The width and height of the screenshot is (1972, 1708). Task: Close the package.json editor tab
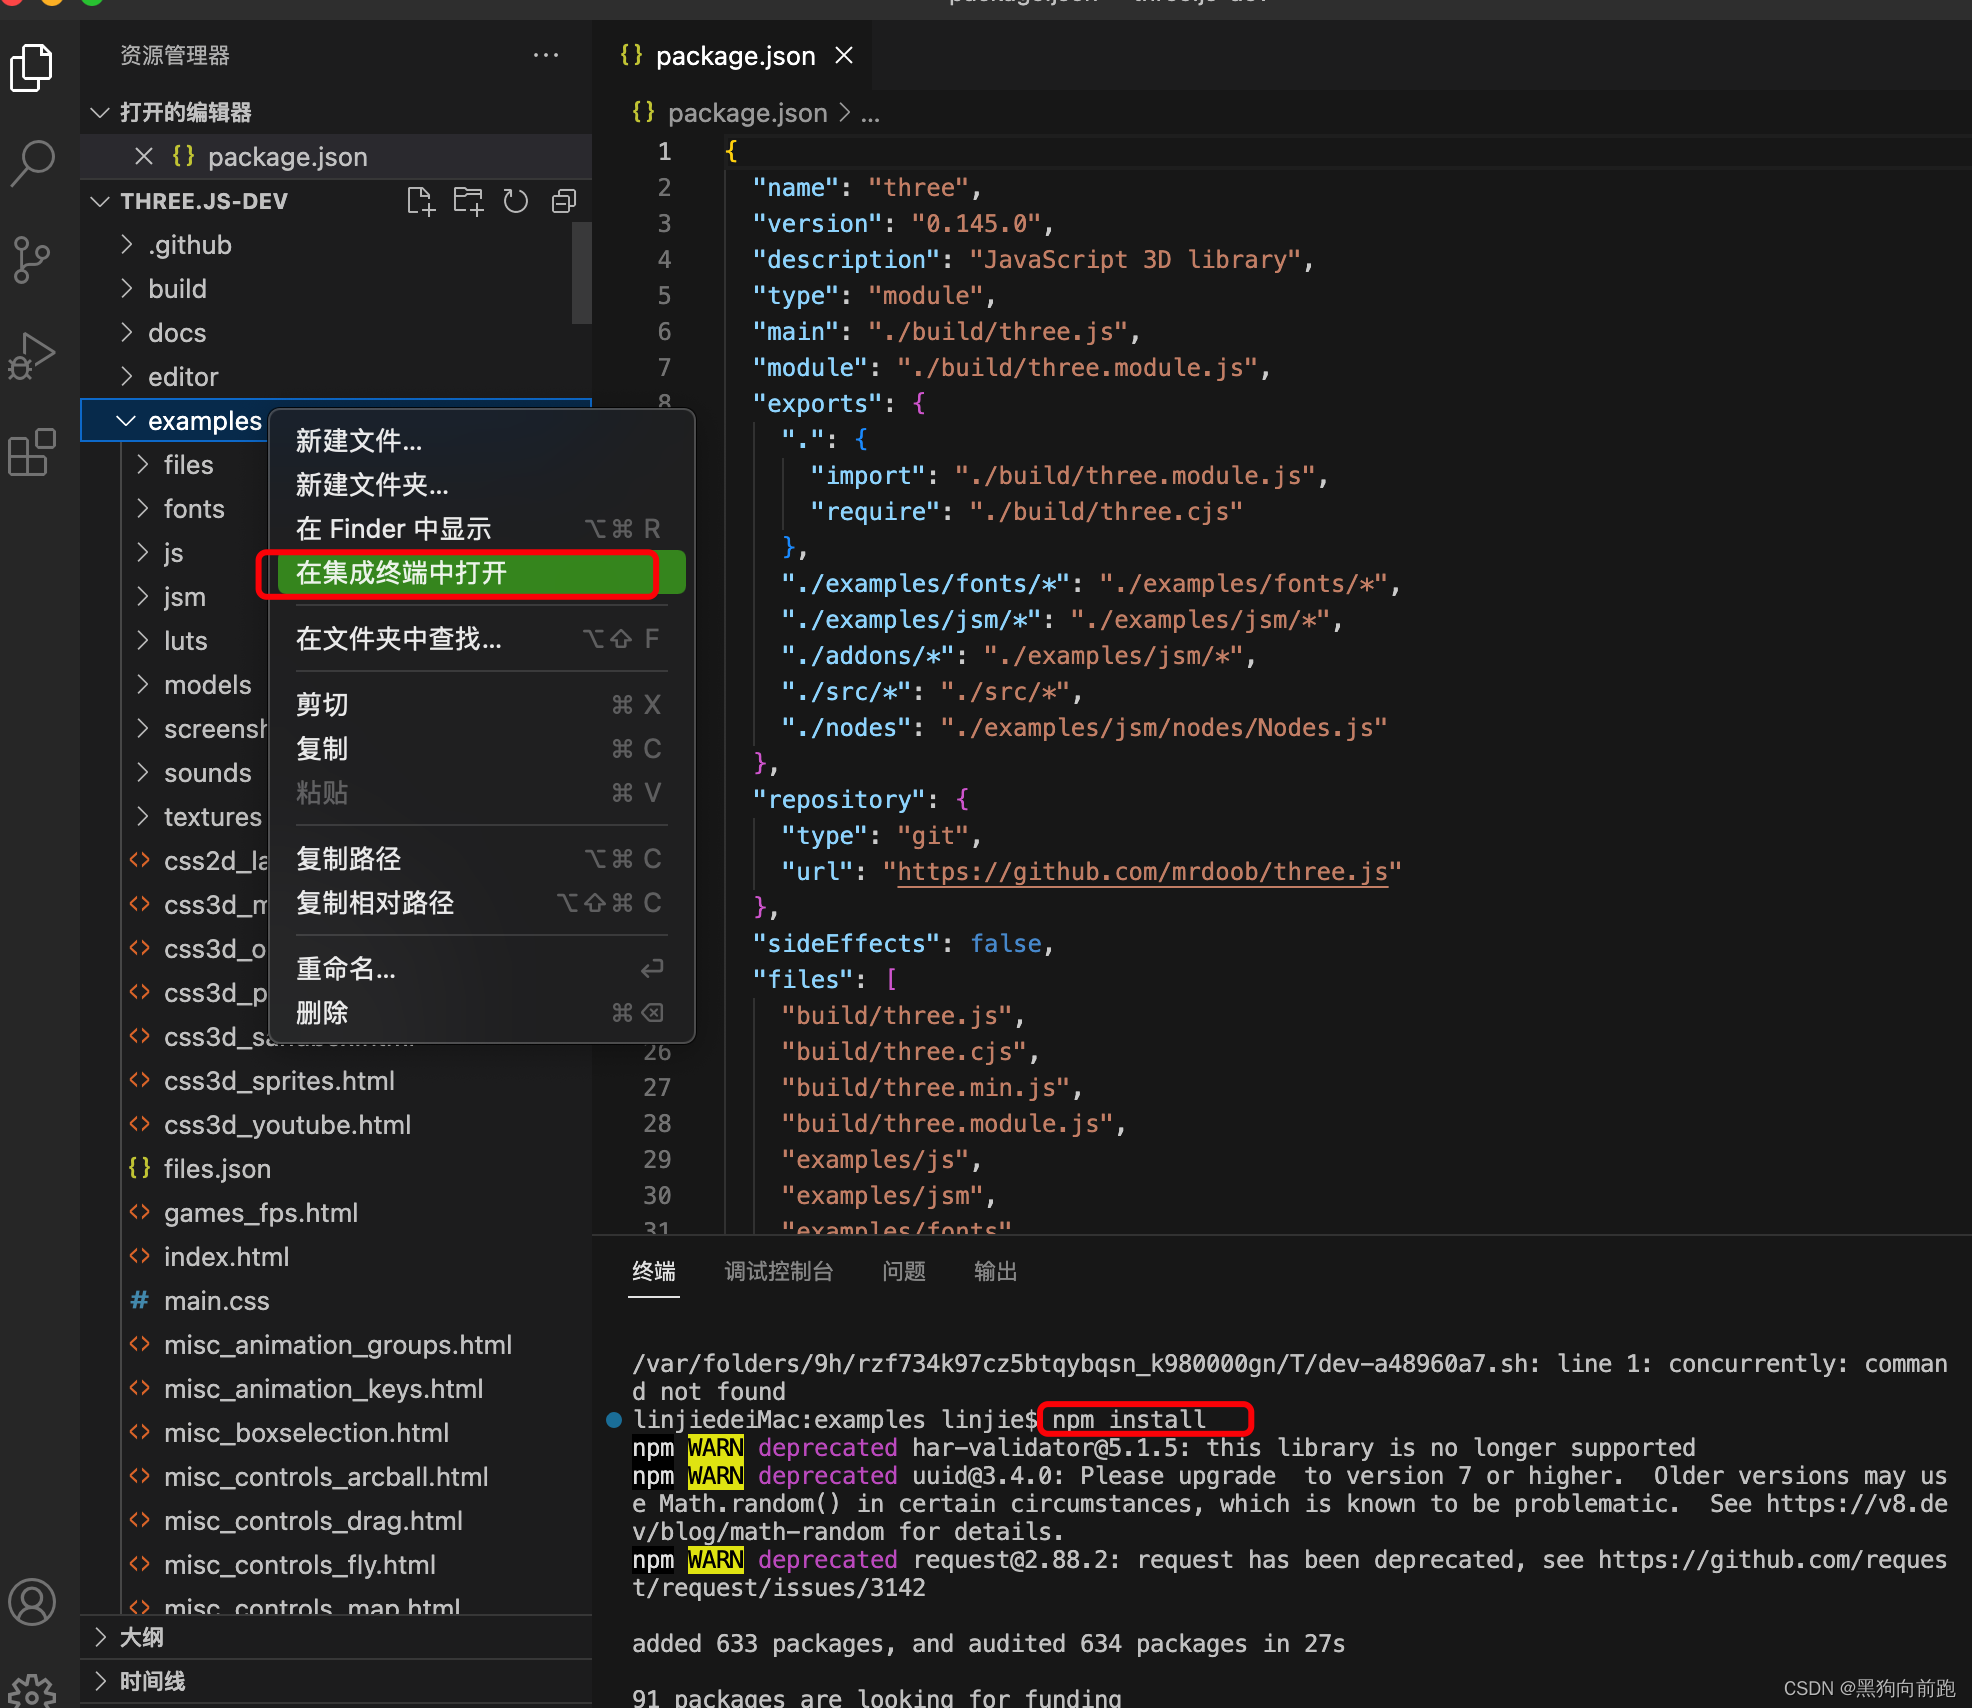click(844, 56)
